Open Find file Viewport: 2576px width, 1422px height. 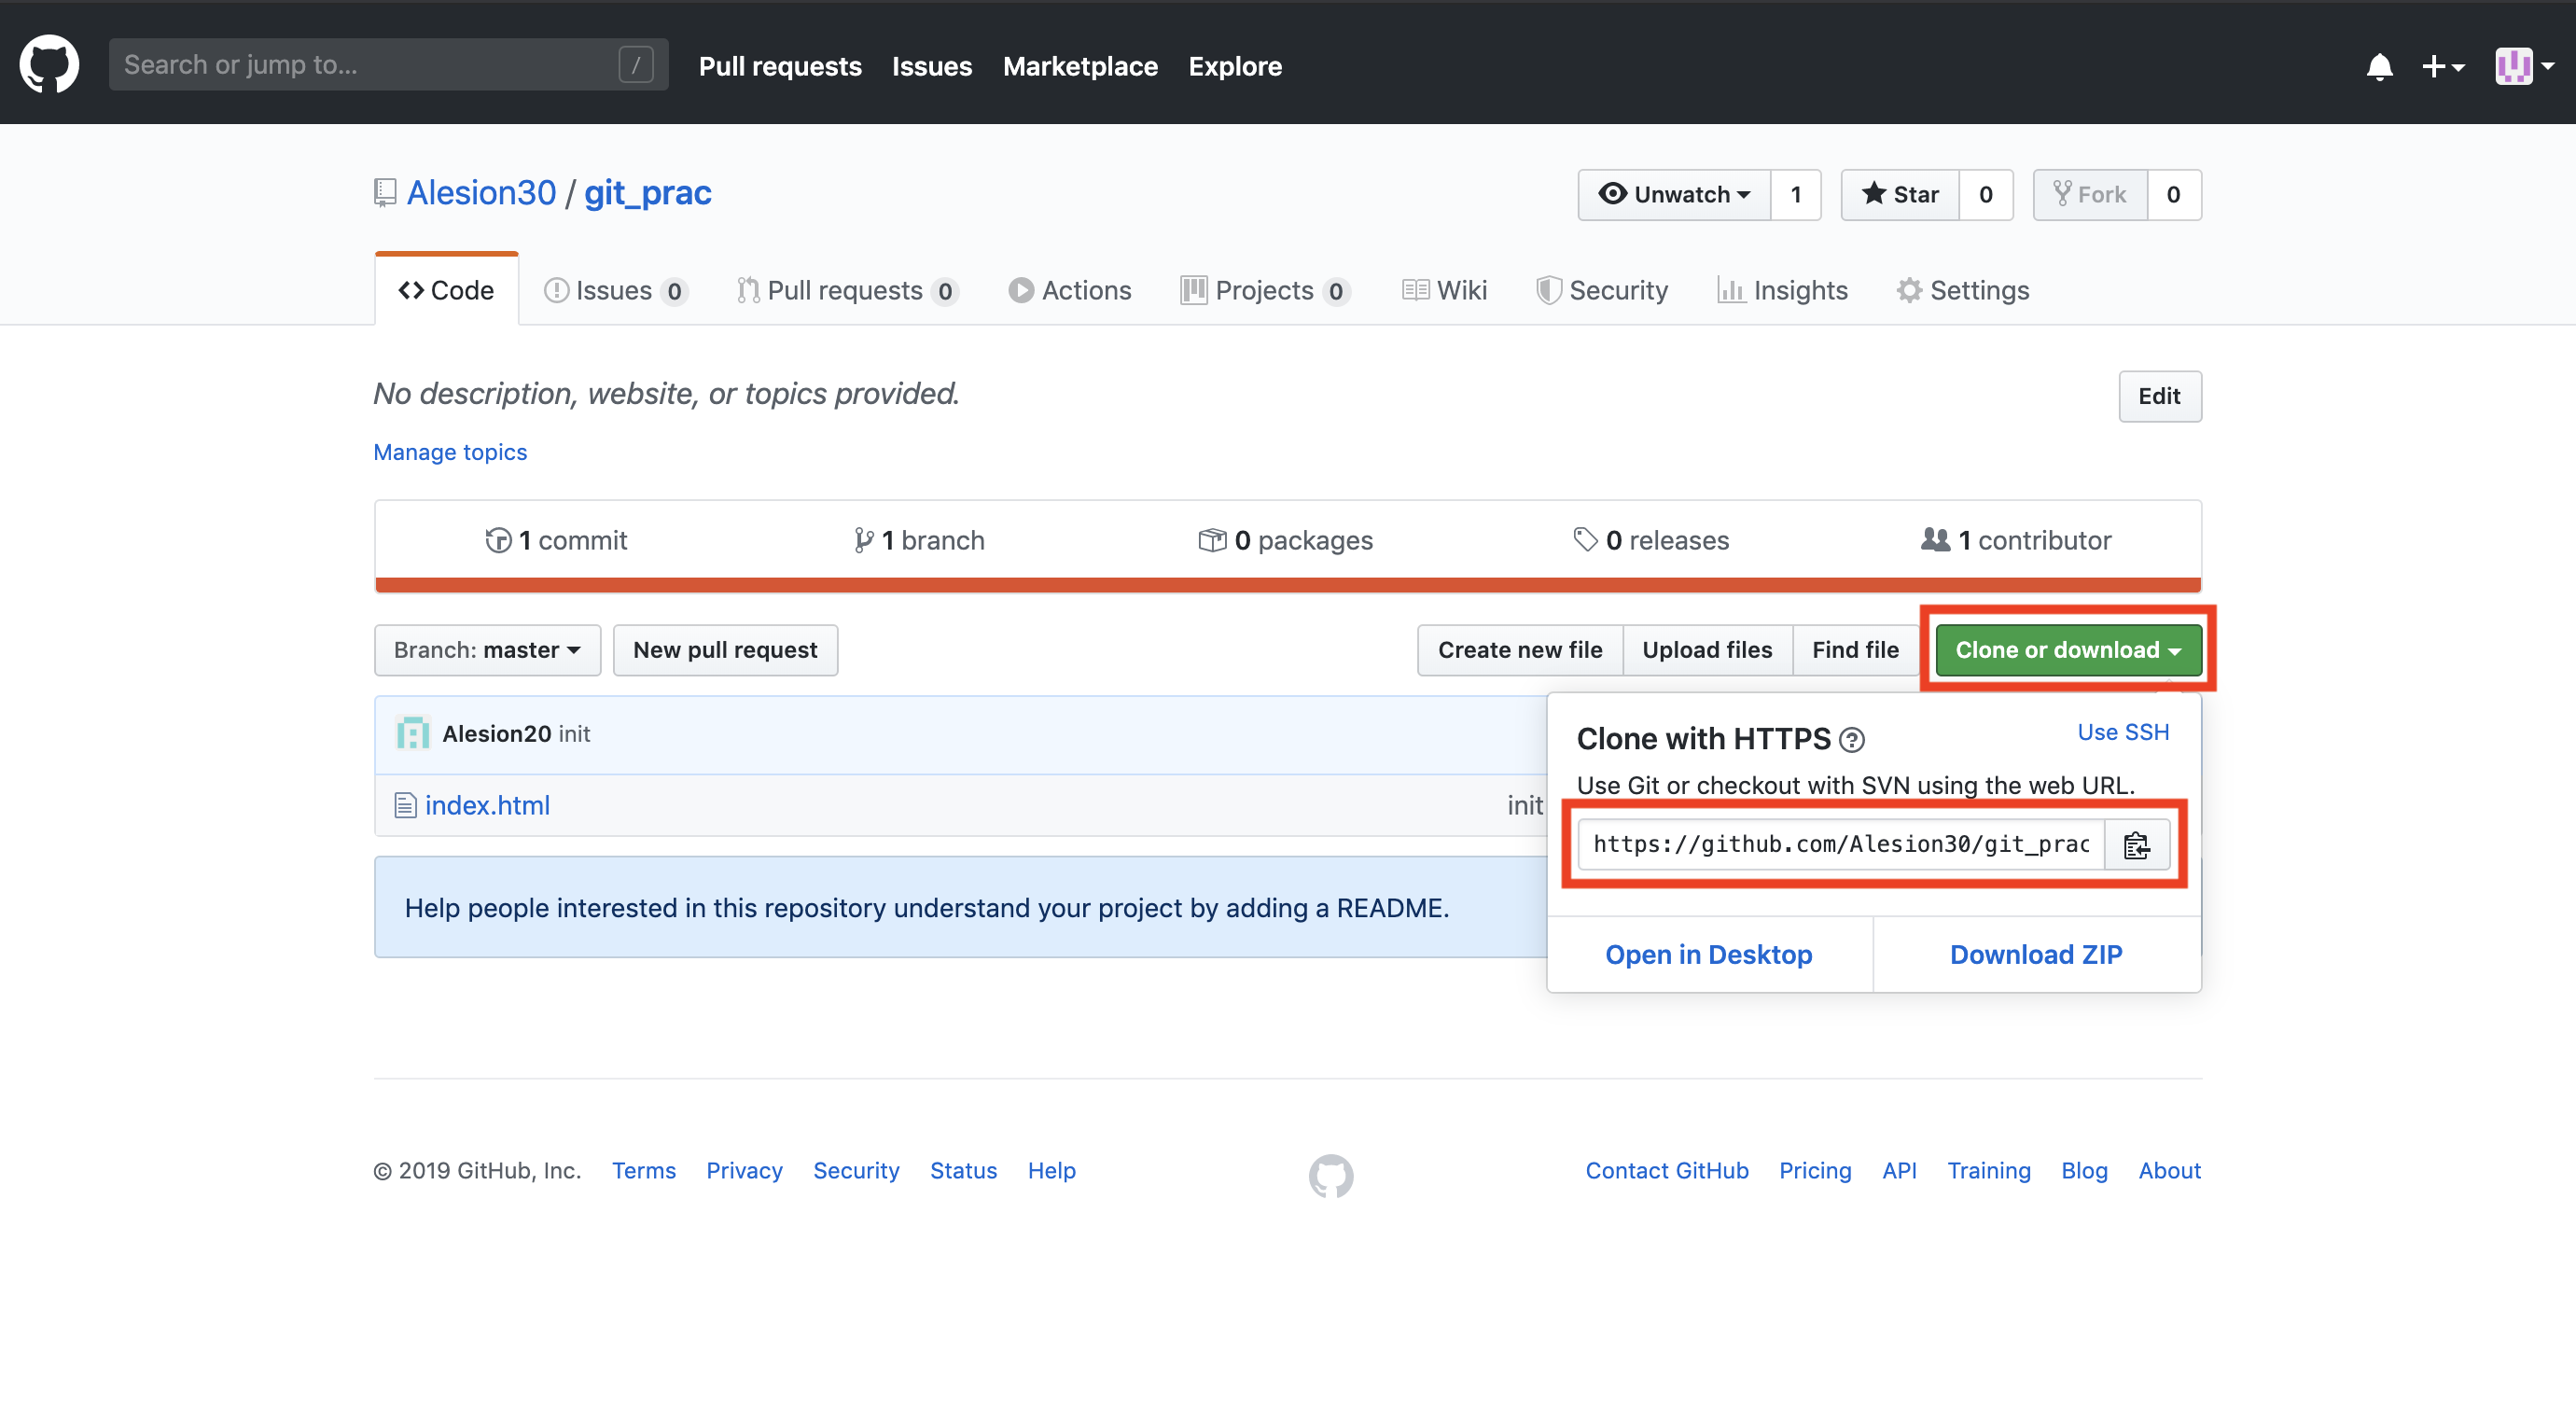tap(1855, 650)
